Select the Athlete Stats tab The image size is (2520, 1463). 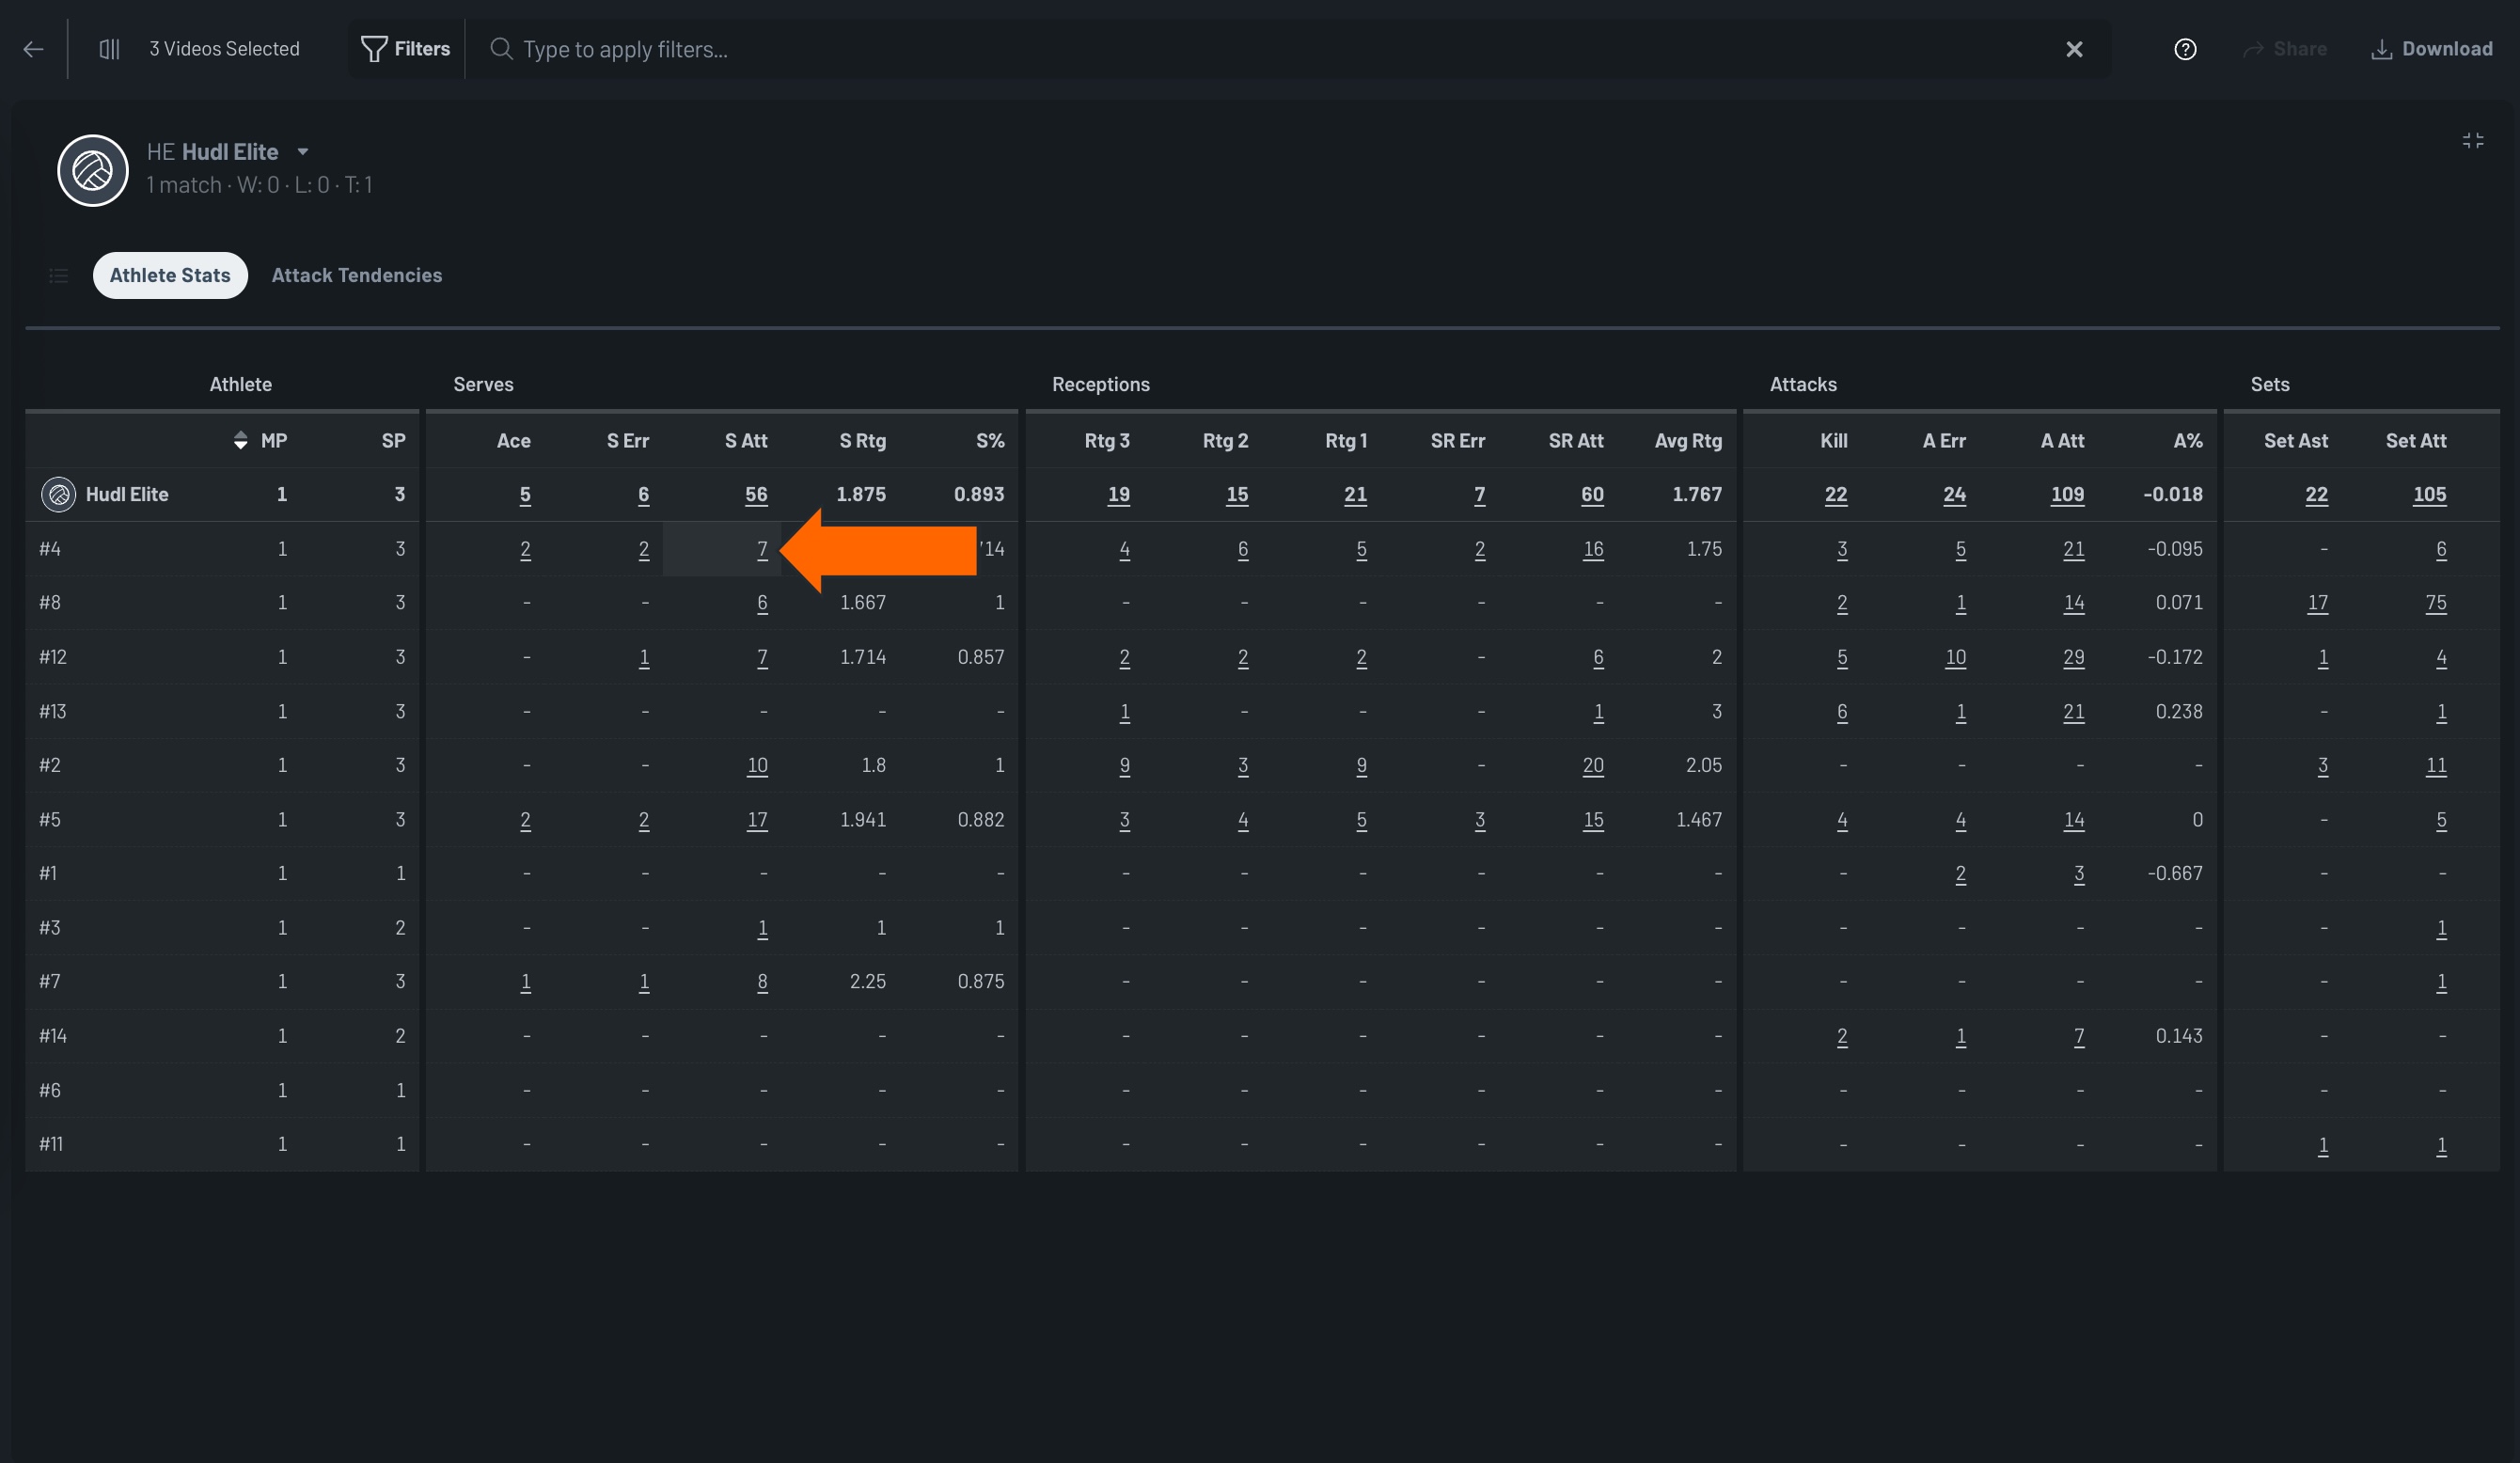tap(170, 276)
